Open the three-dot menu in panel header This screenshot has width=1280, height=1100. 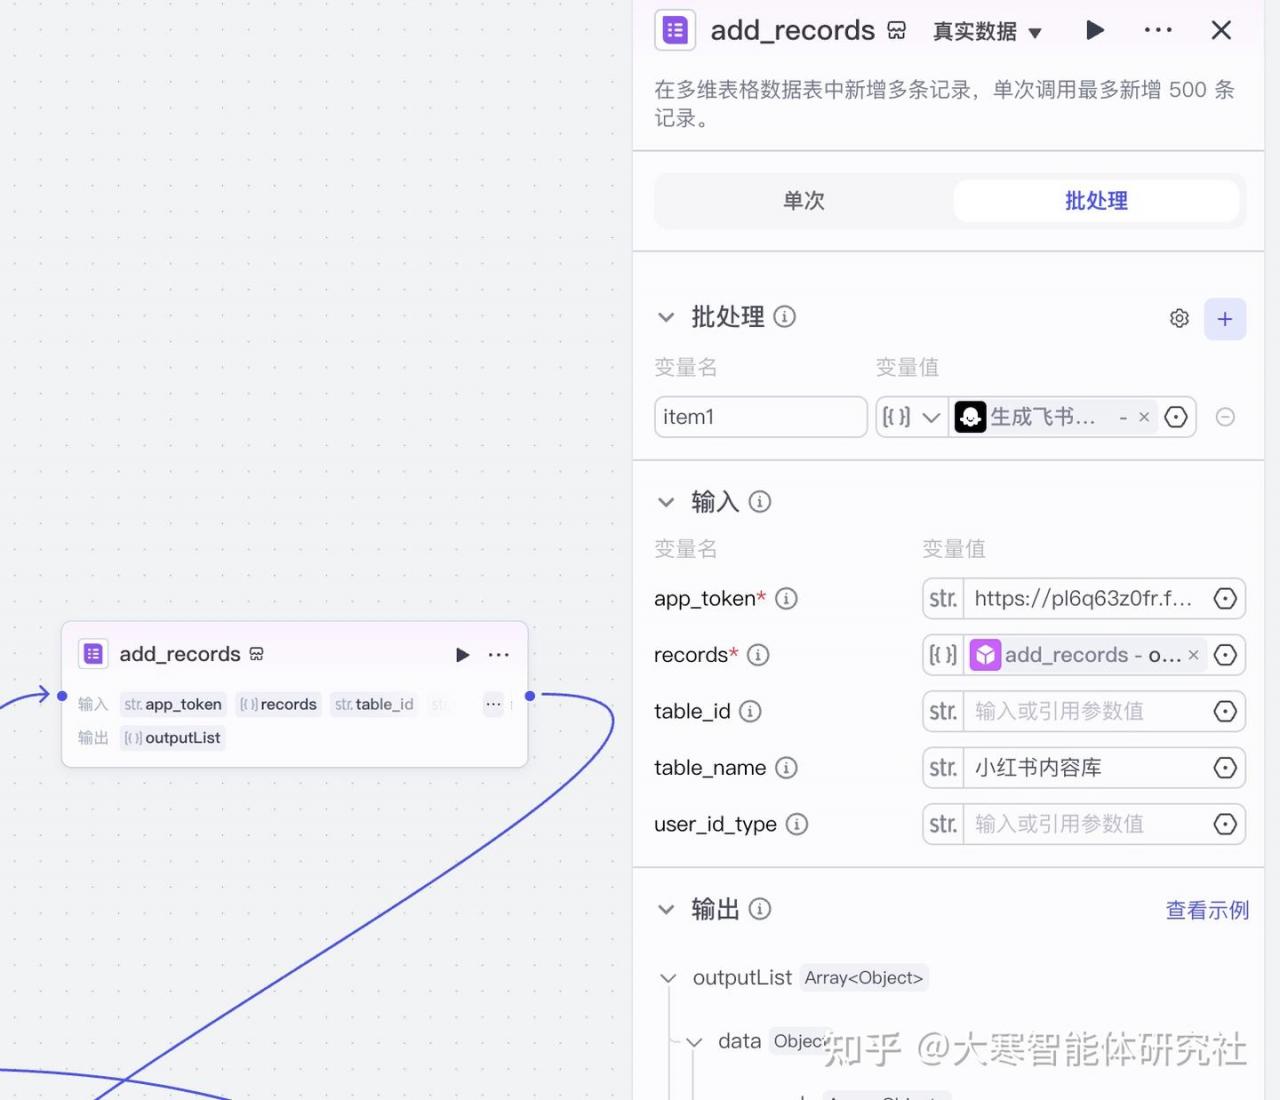(1158, 30)
